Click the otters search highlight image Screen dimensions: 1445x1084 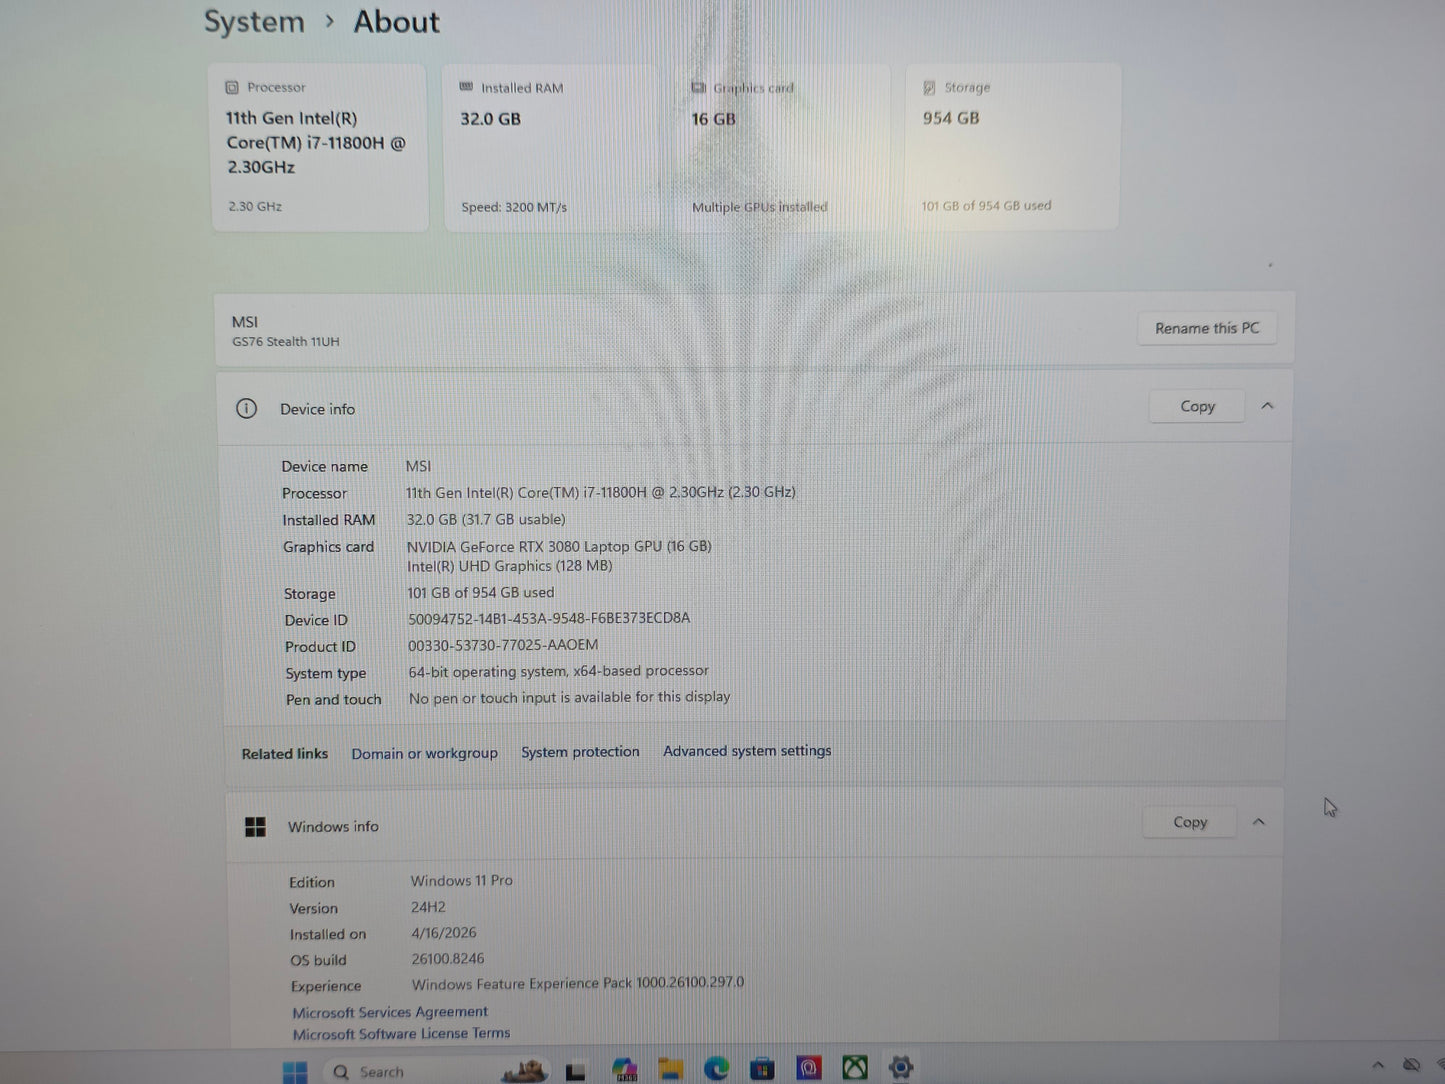526,1071
